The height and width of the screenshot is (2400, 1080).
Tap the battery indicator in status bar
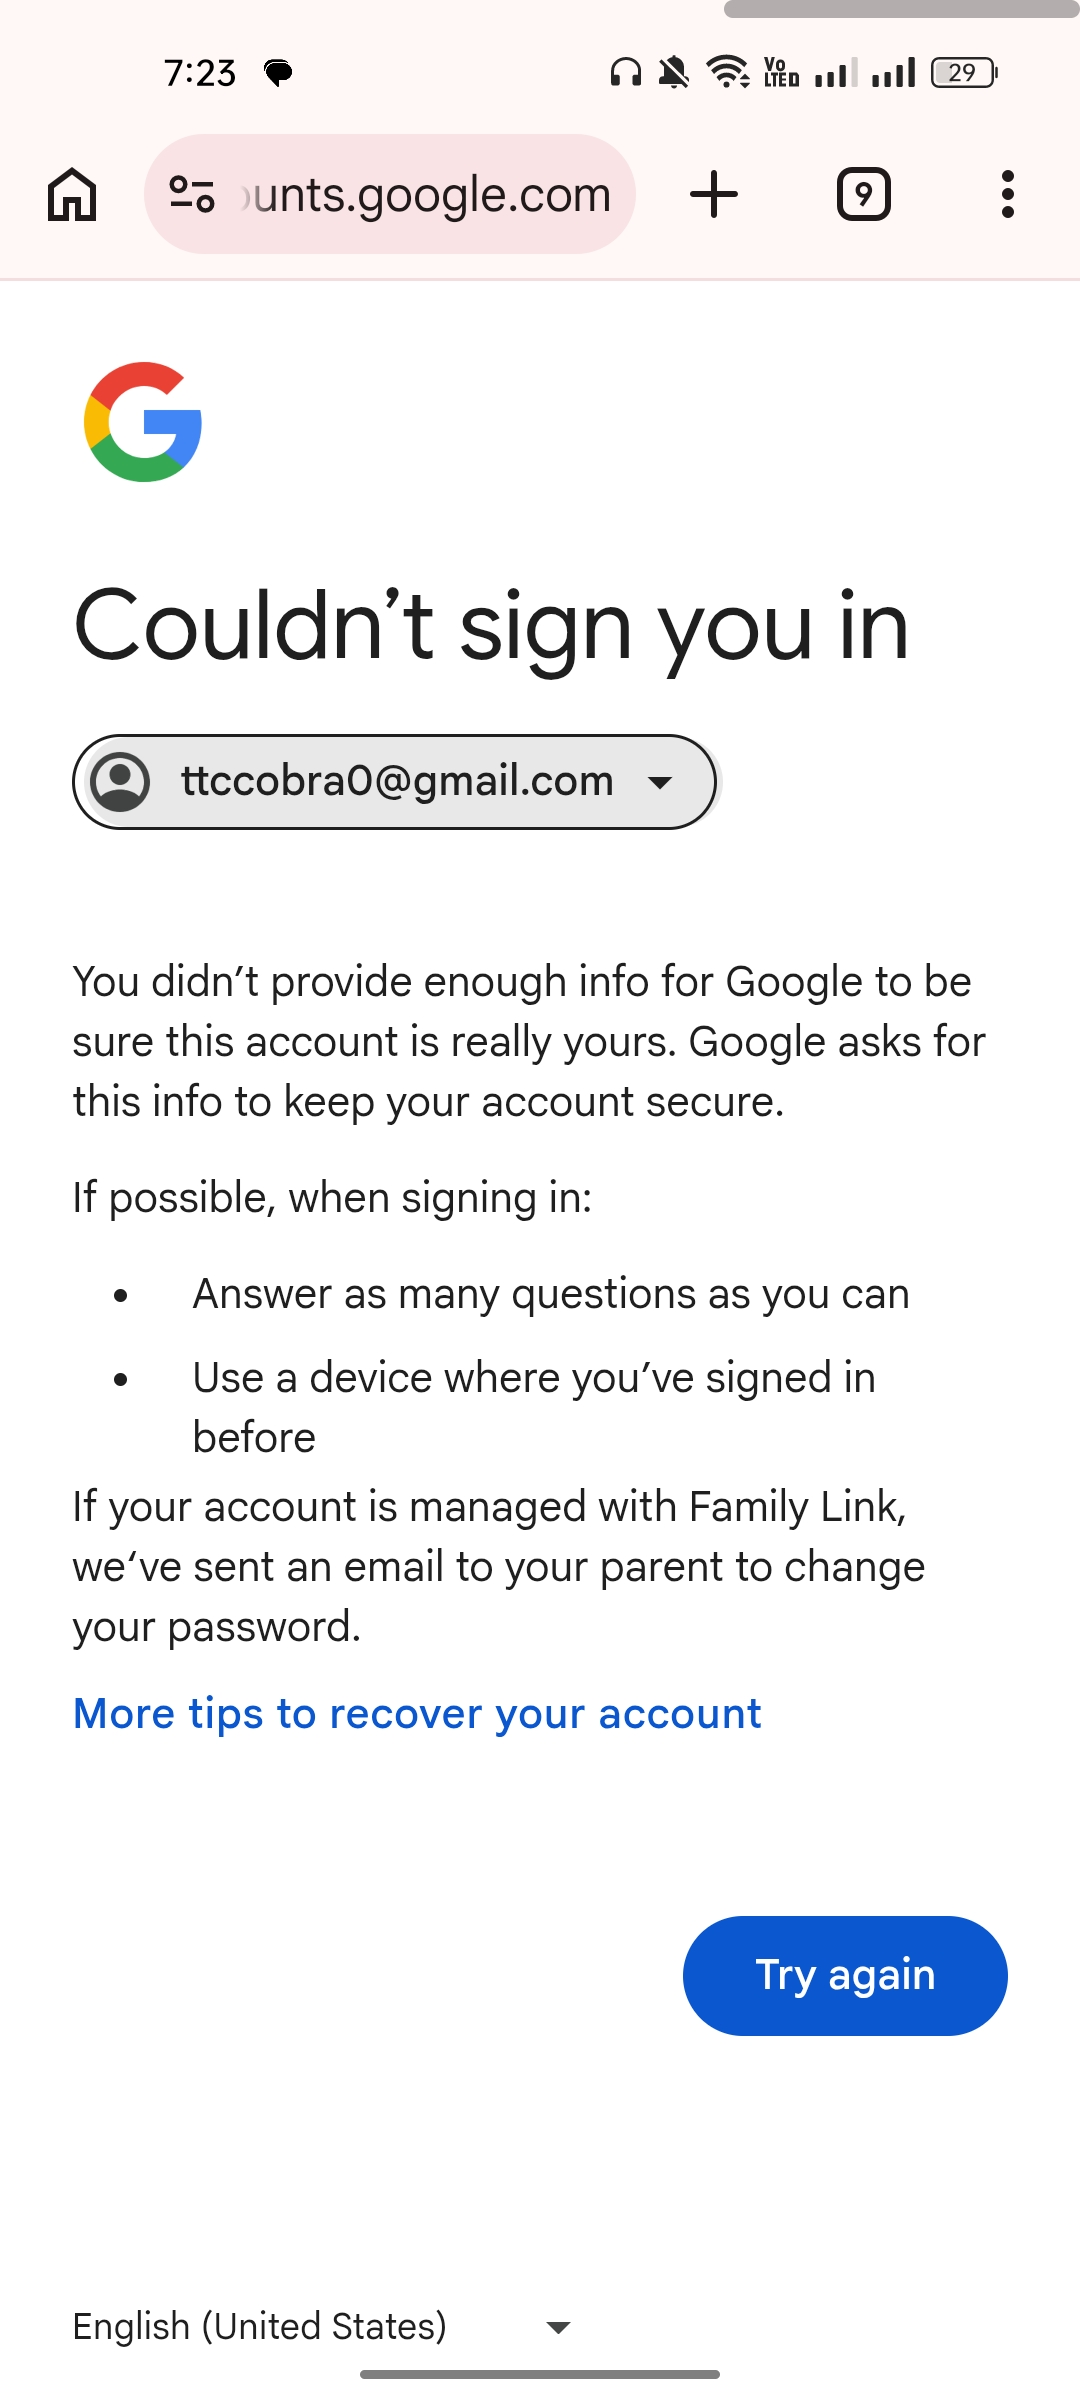tap(963, 73)
